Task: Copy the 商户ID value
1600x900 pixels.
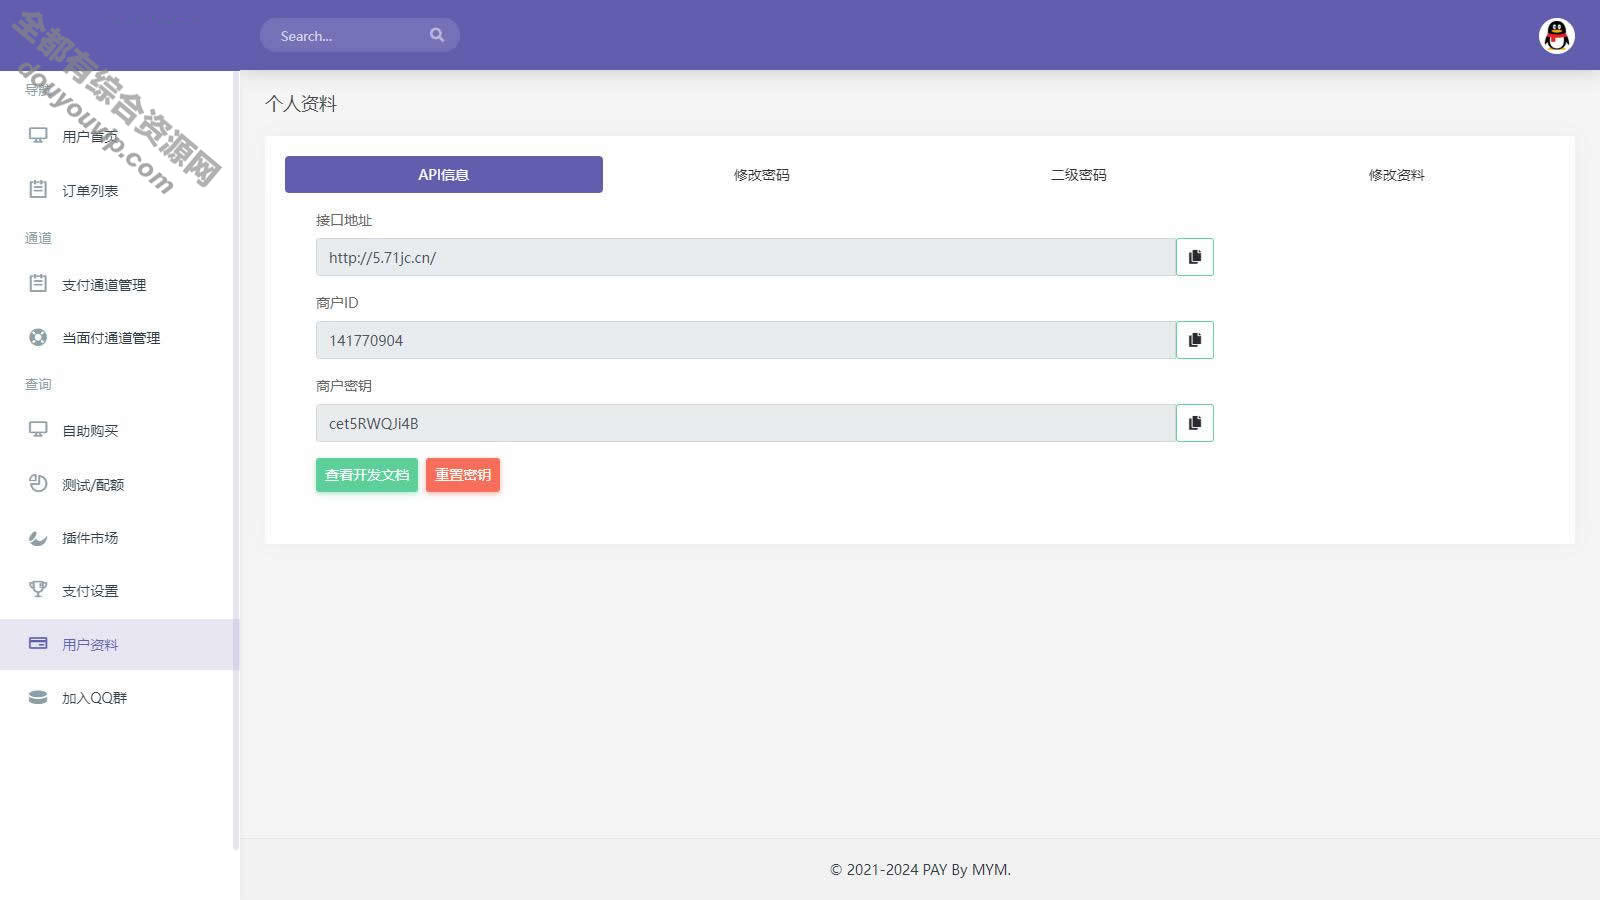Action: pyautogui.click(x=1194, y=340)
